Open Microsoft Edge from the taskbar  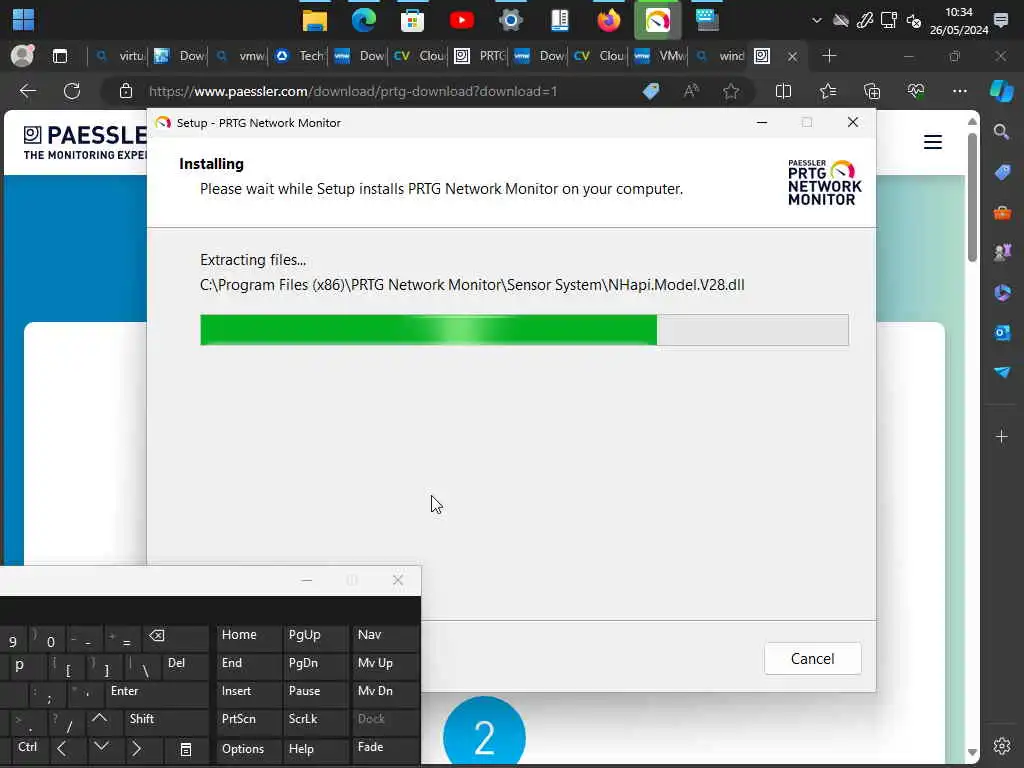pyautogui.click(x=364, y=20)
